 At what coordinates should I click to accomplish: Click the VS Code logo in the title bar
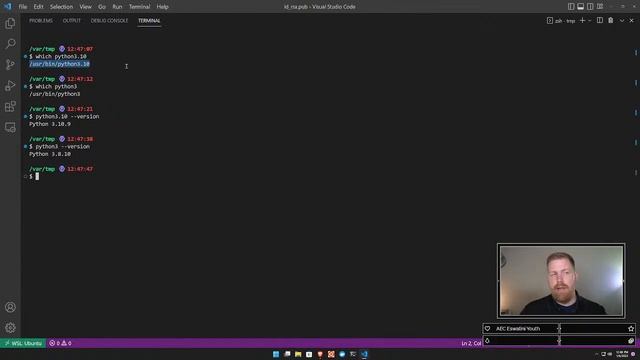(x=8, y=7)
